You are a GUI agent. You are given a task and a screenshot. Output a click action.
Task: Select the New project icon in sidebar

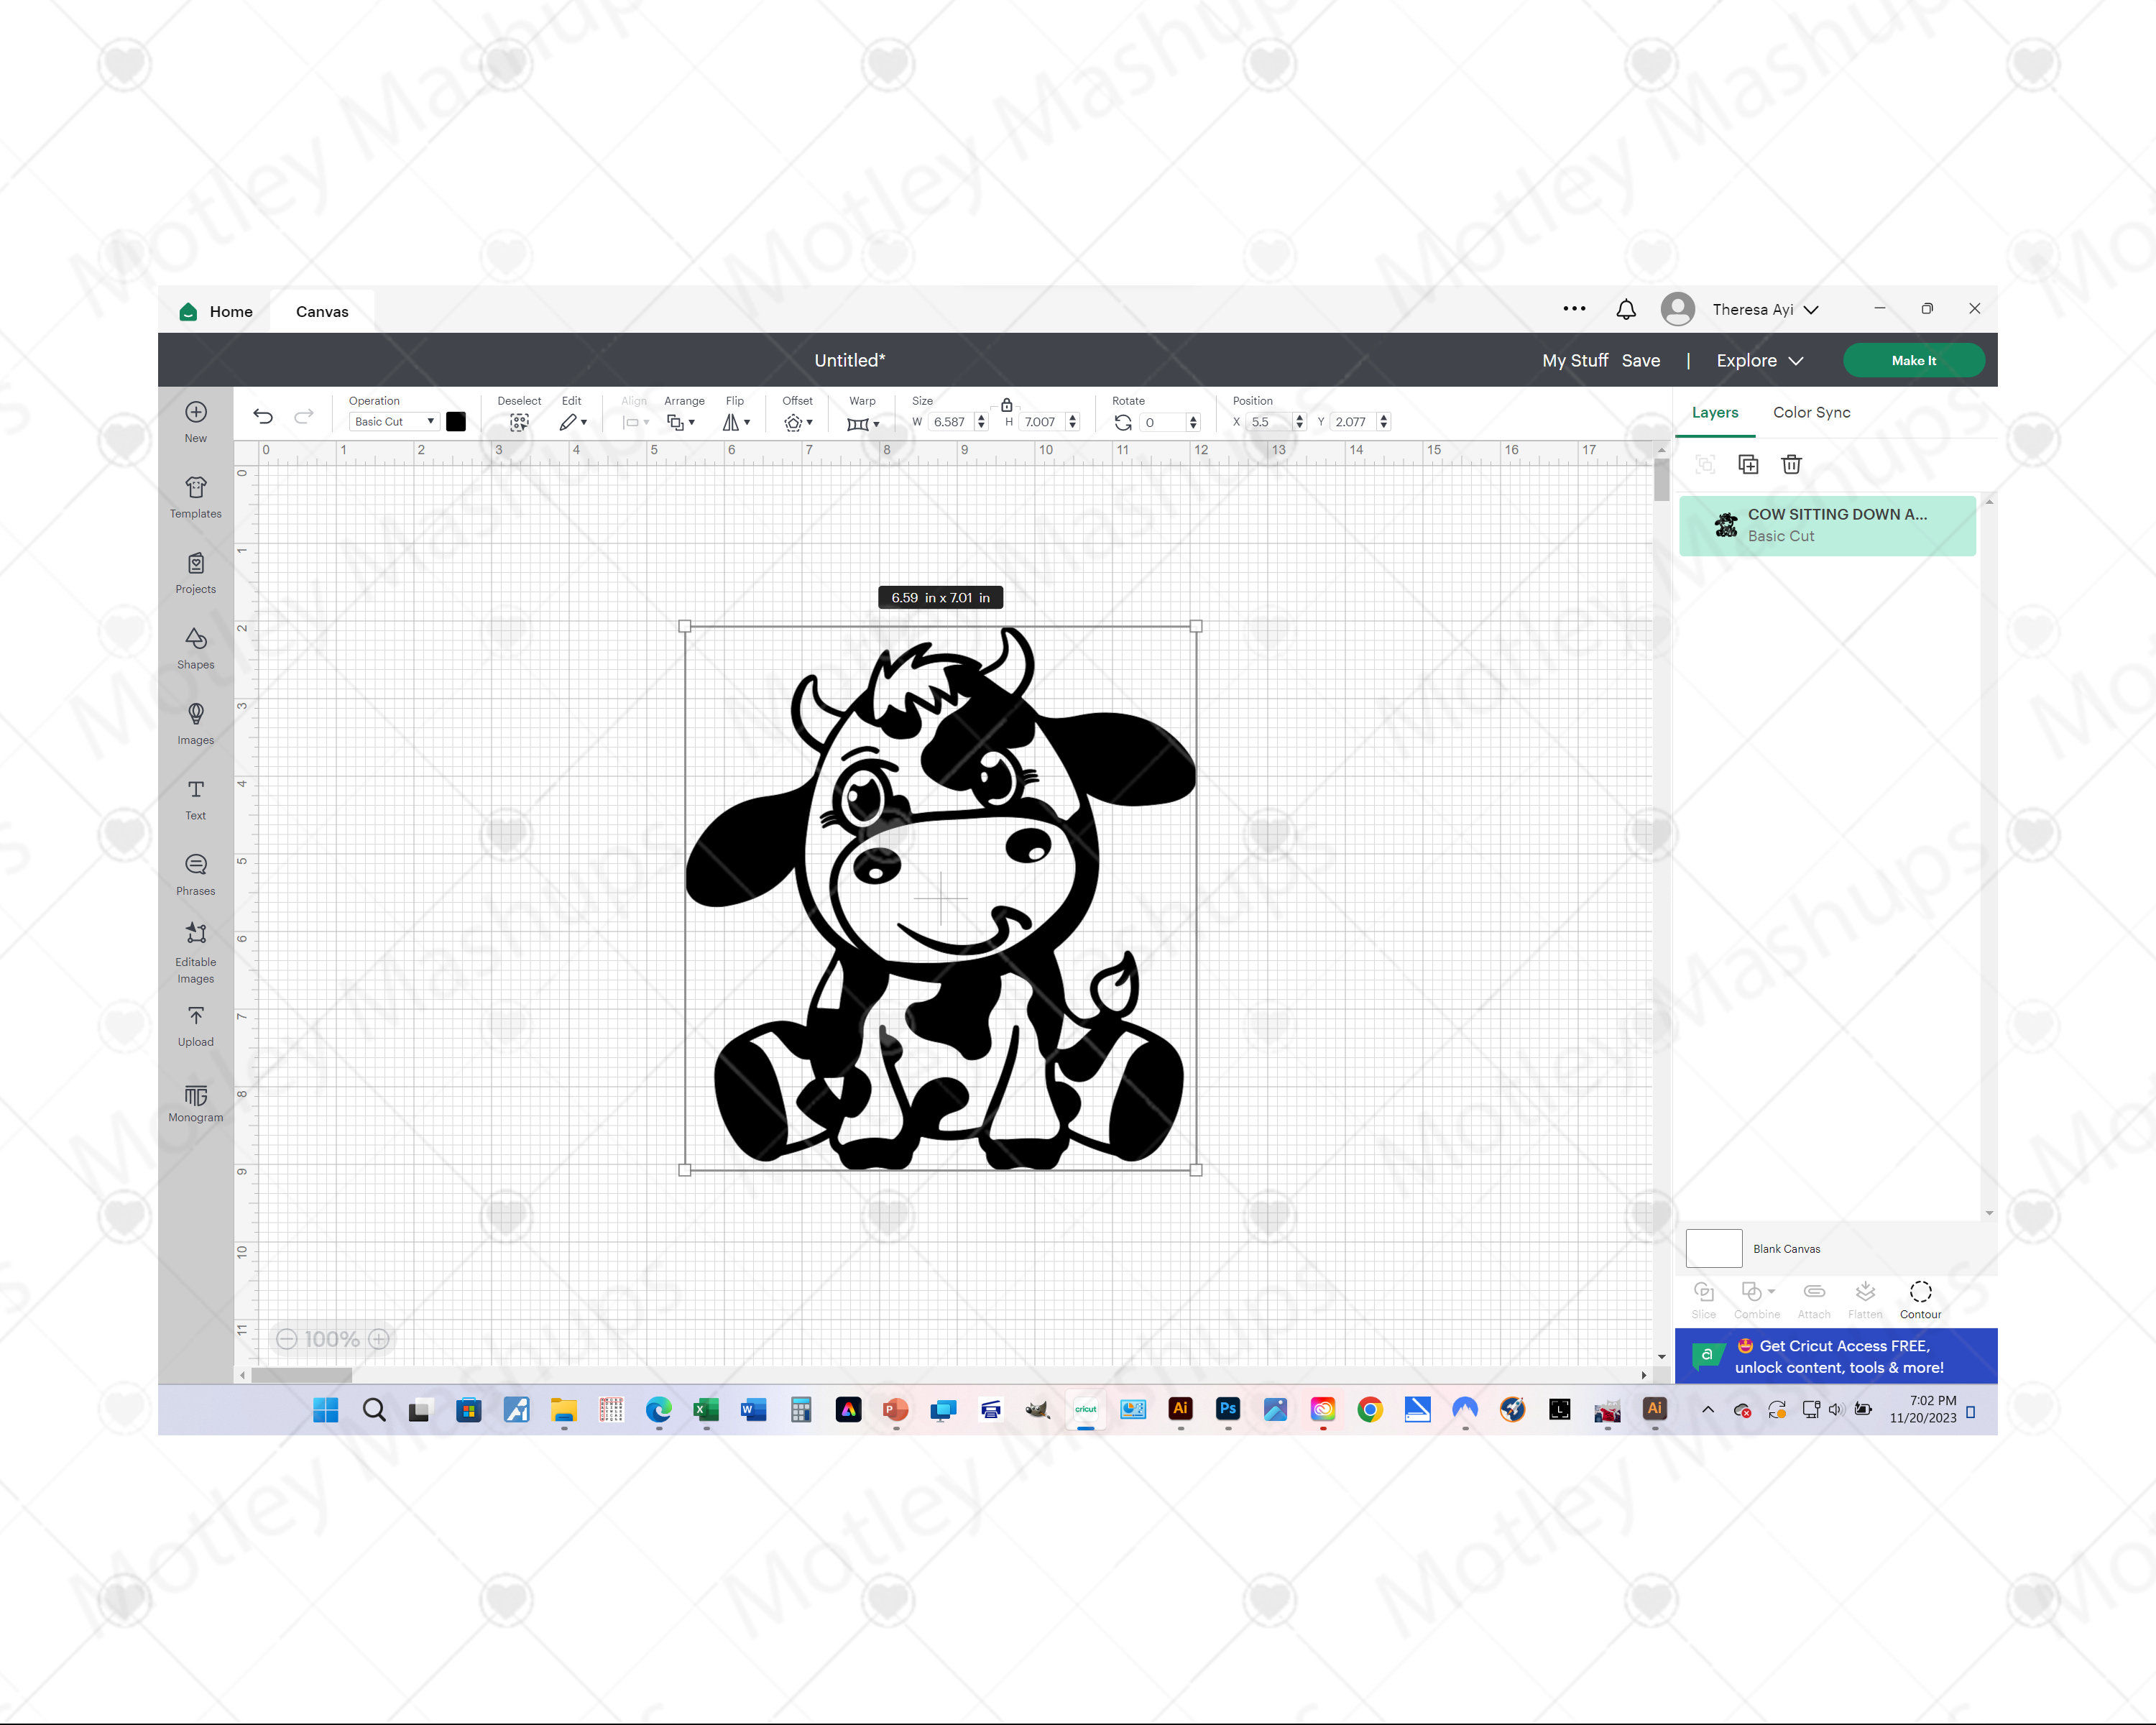pyautogui.click(x=195, y=415)
